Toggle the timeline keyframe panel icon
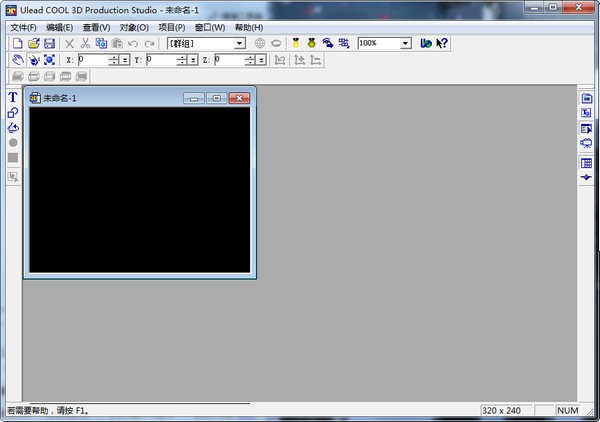This screenshot has height=422, width=600. [586, 177]
